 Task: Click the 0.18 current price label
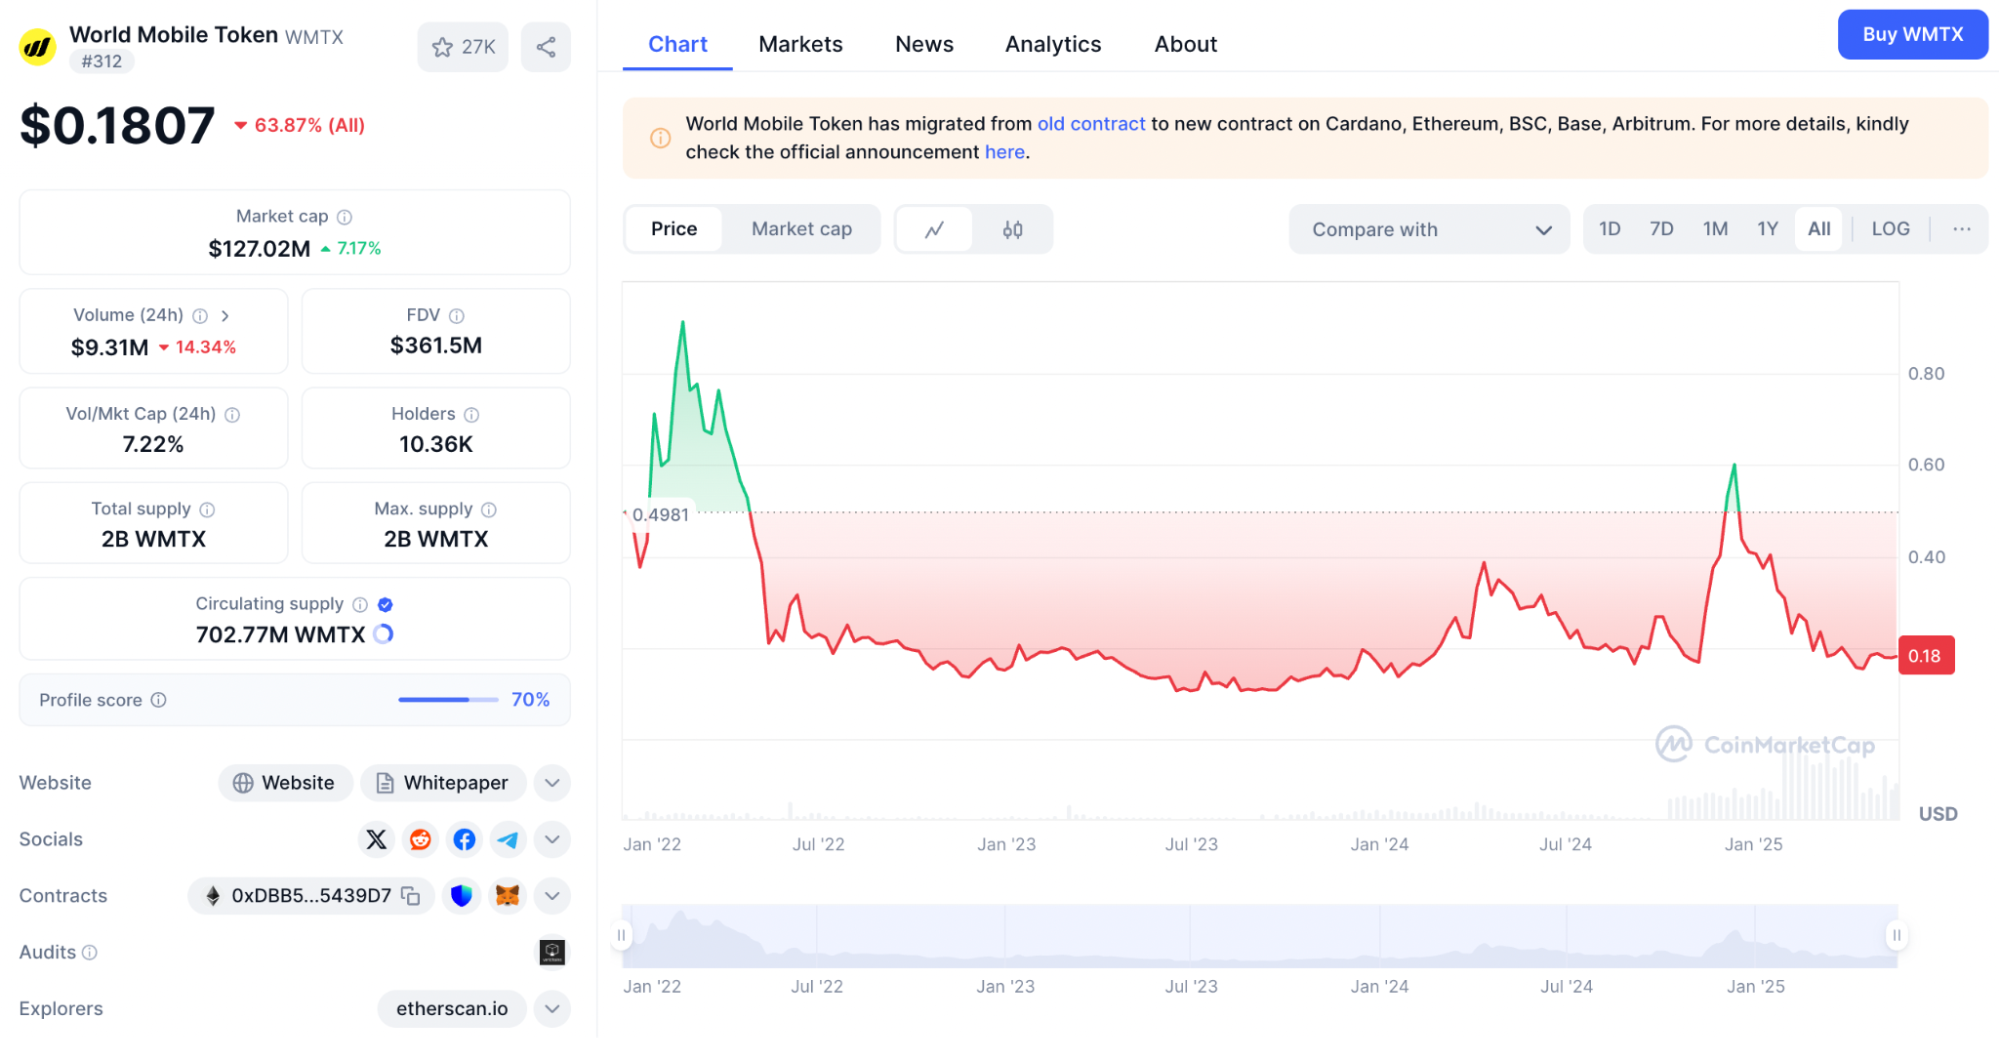1925,657
